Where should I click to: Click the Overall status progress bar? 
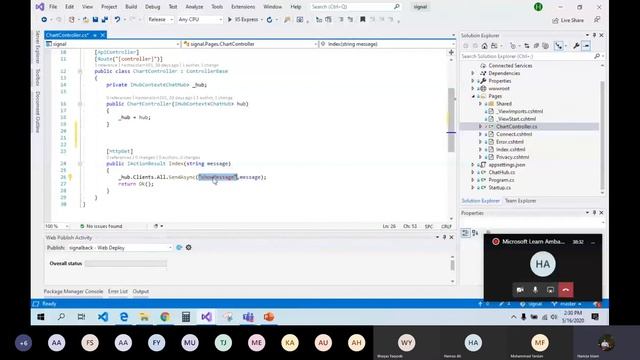tap(126, 264)
